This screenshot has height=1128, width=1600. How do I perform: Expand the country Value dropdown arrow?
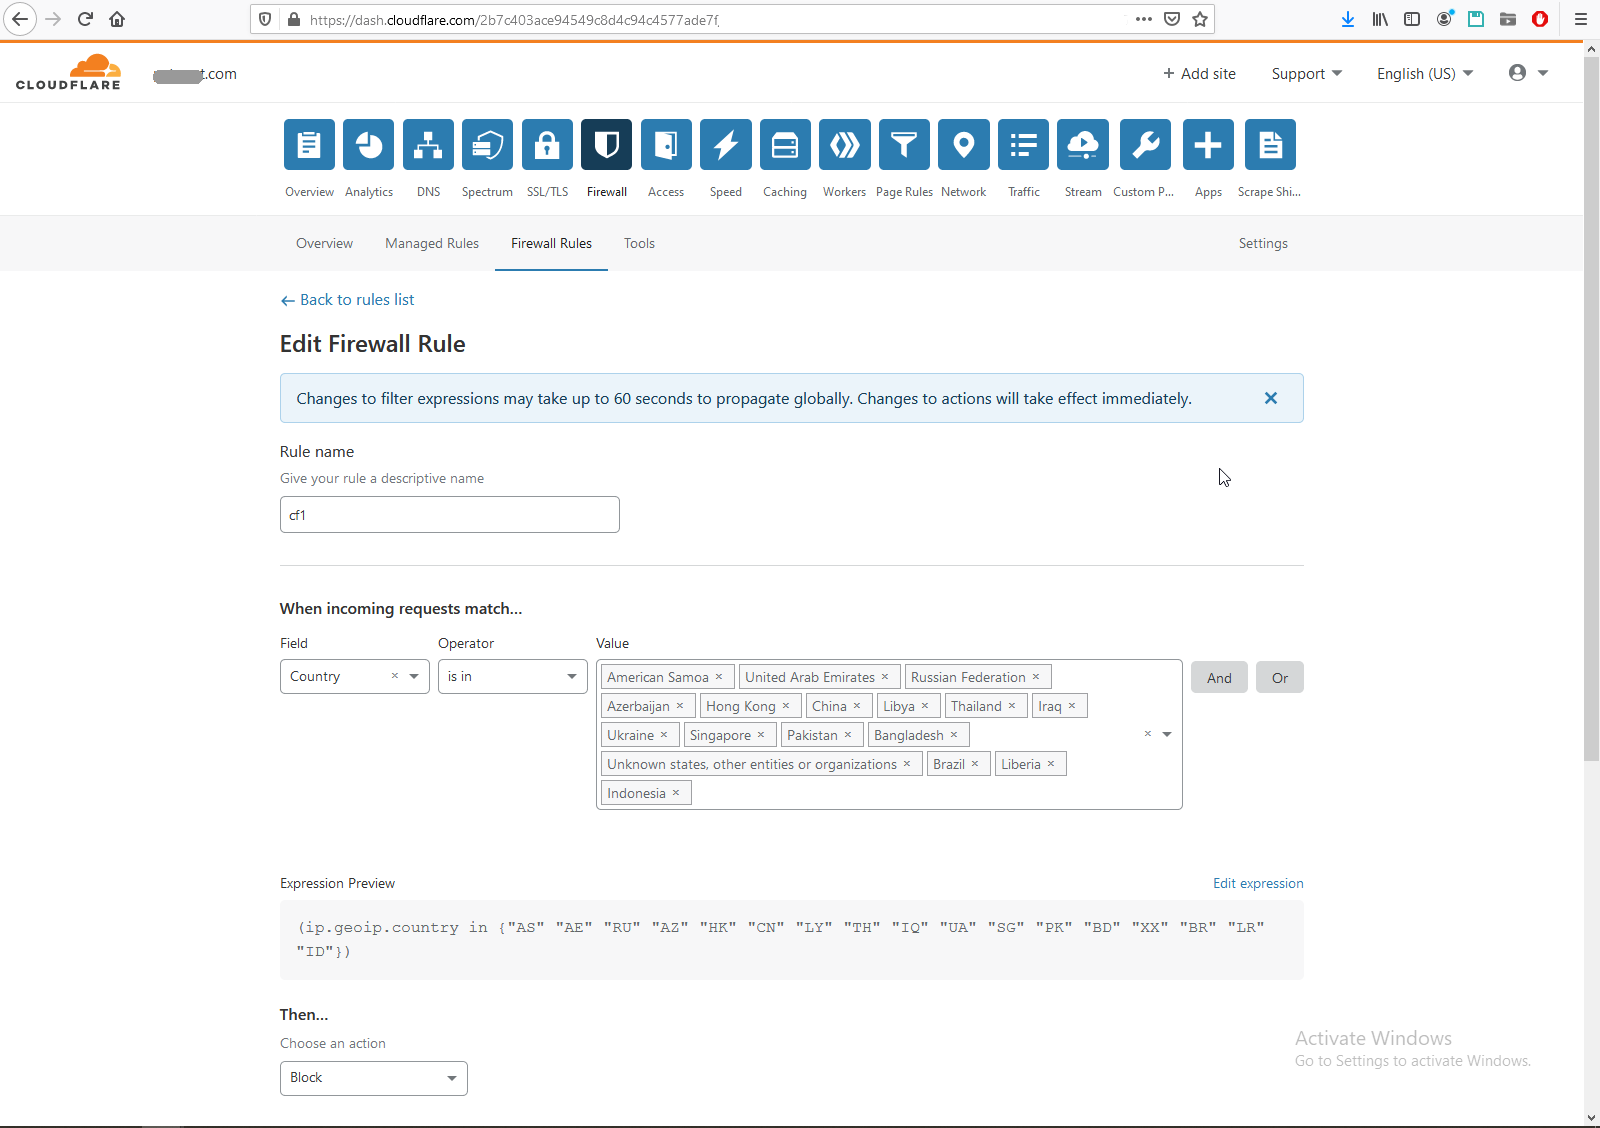click(1167, 734)
